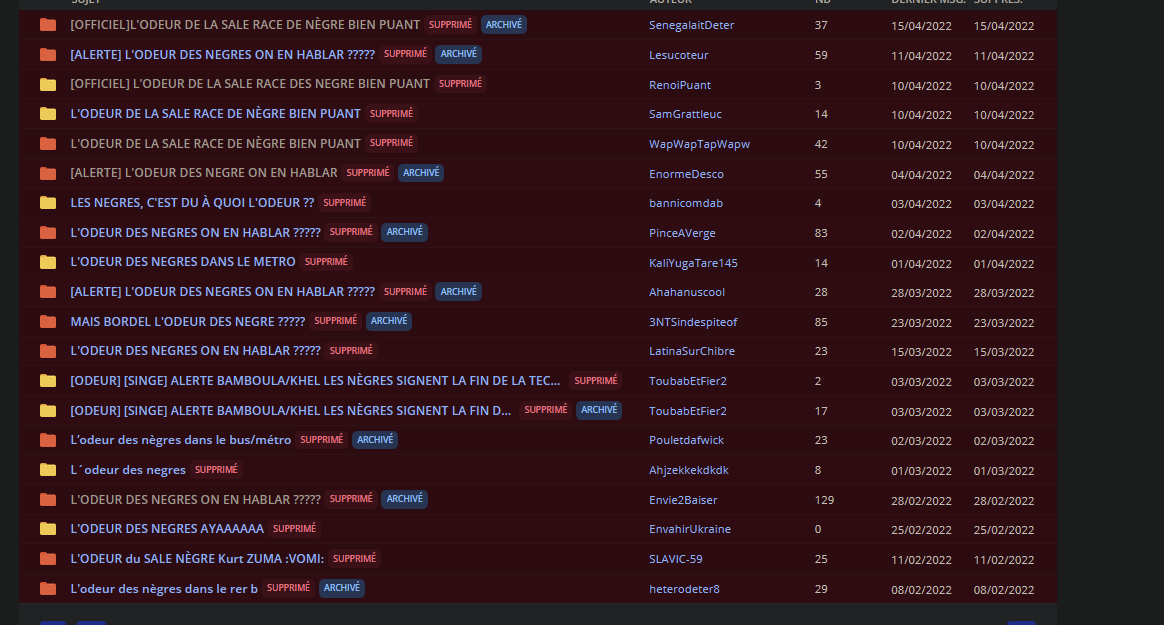Click the ARCHIVÉ badge in heterodeter8's row

click(x=341, y=588)
